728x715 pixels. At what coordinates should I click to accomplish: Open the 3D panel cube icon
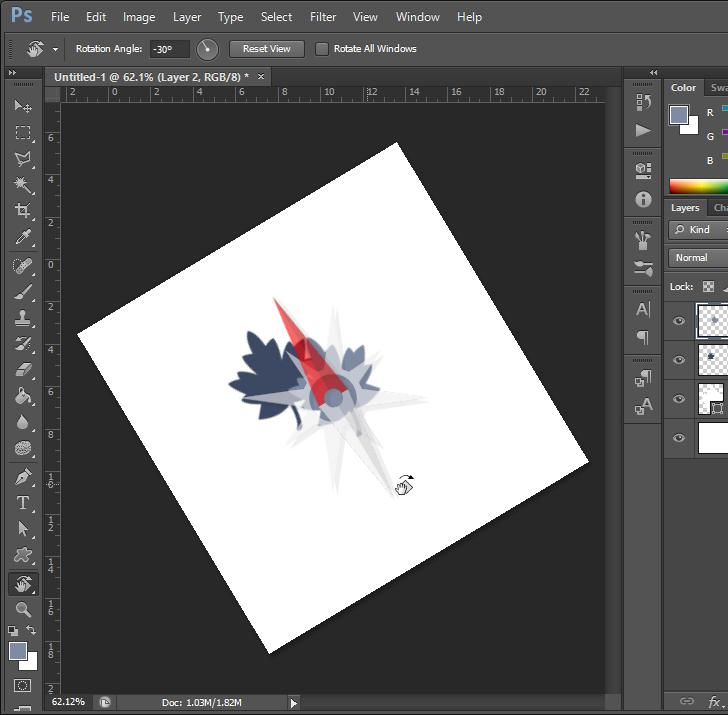pos(643,170)
